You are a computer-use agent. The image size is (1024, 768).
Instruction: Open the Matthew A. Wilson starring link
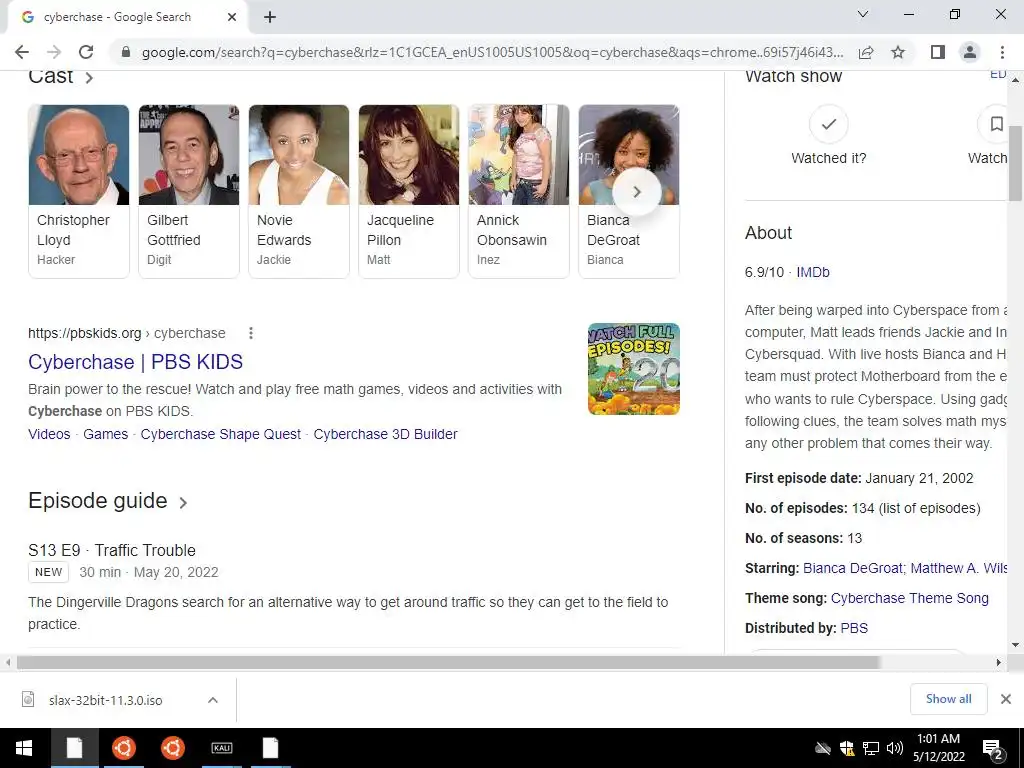pyautogui.click(x=959, y=568)
